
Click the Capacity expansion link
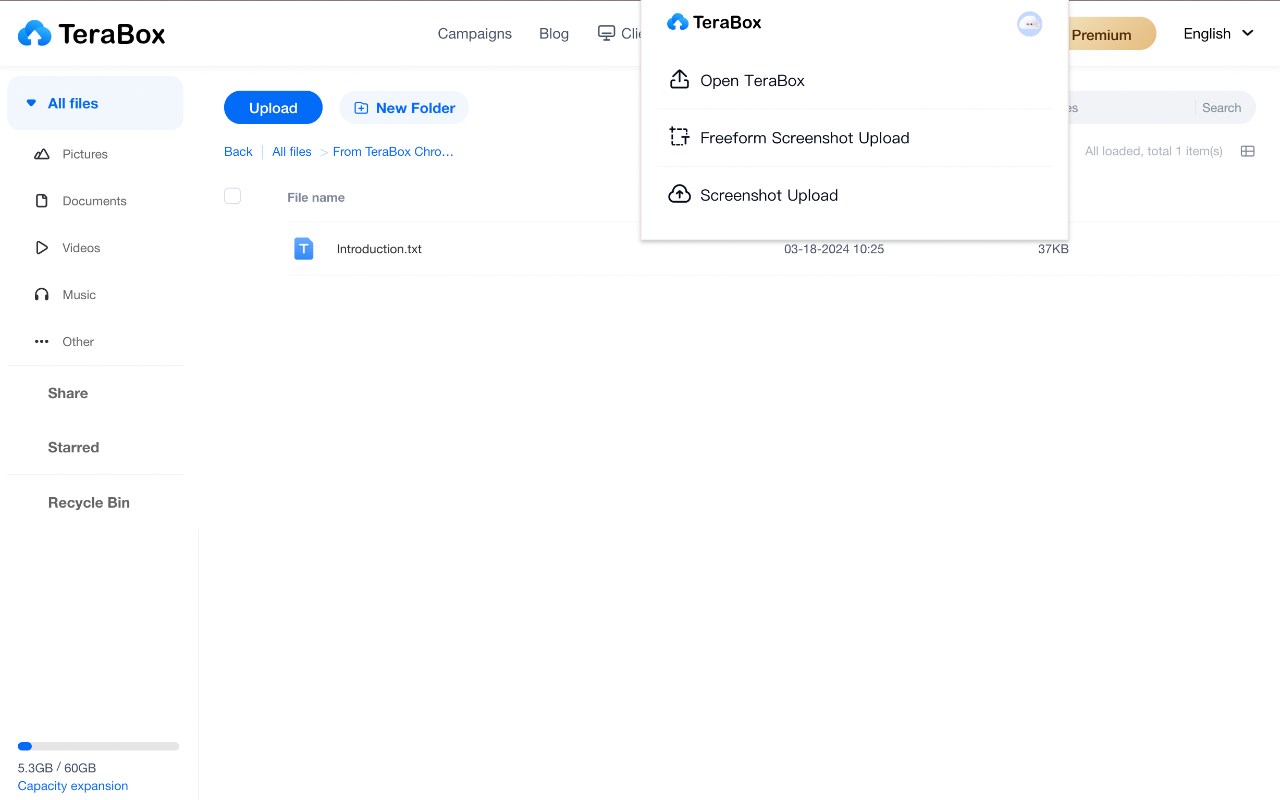pos(73,786)
